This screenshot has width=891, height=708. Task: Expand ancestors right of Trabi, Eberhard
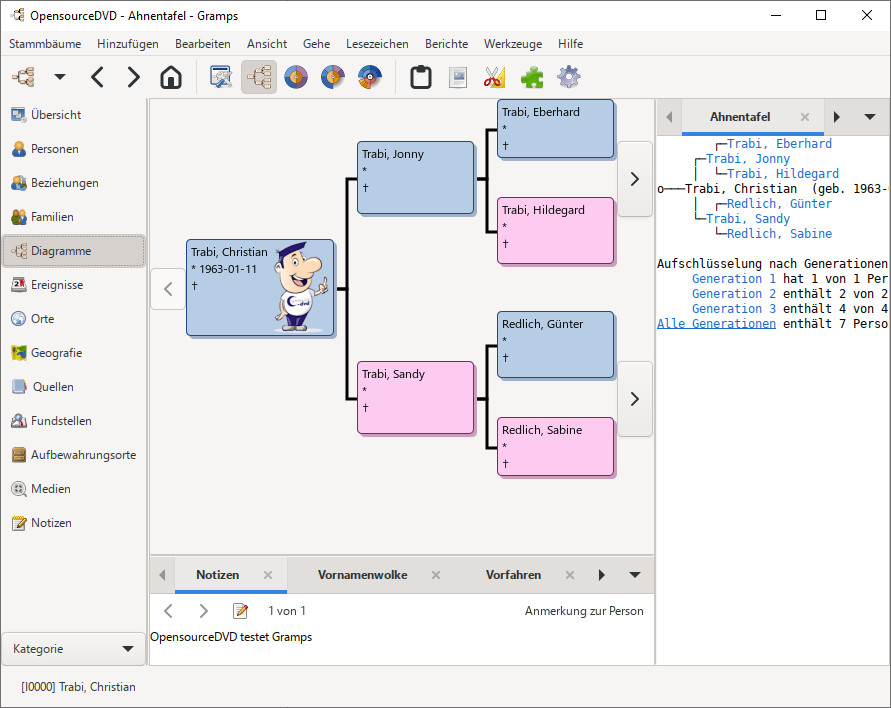pos(634,178)
